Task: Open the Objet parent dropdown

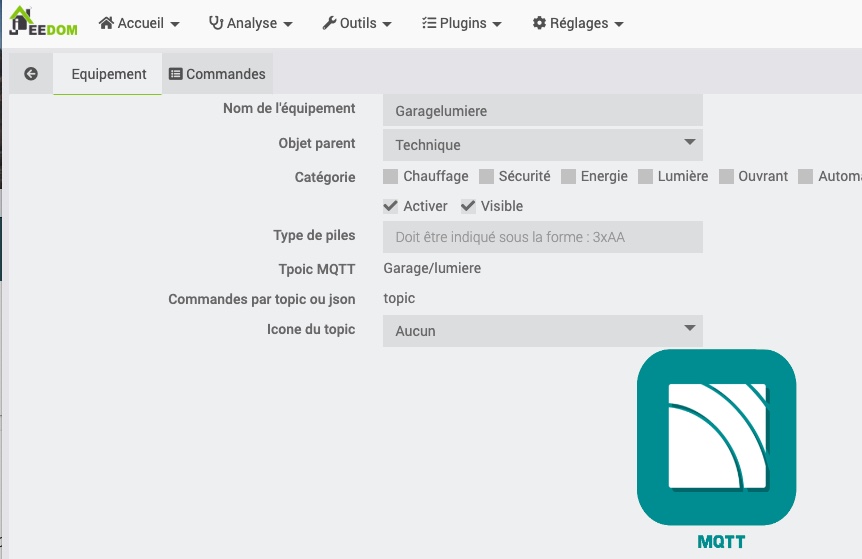Action: [543, 145]
